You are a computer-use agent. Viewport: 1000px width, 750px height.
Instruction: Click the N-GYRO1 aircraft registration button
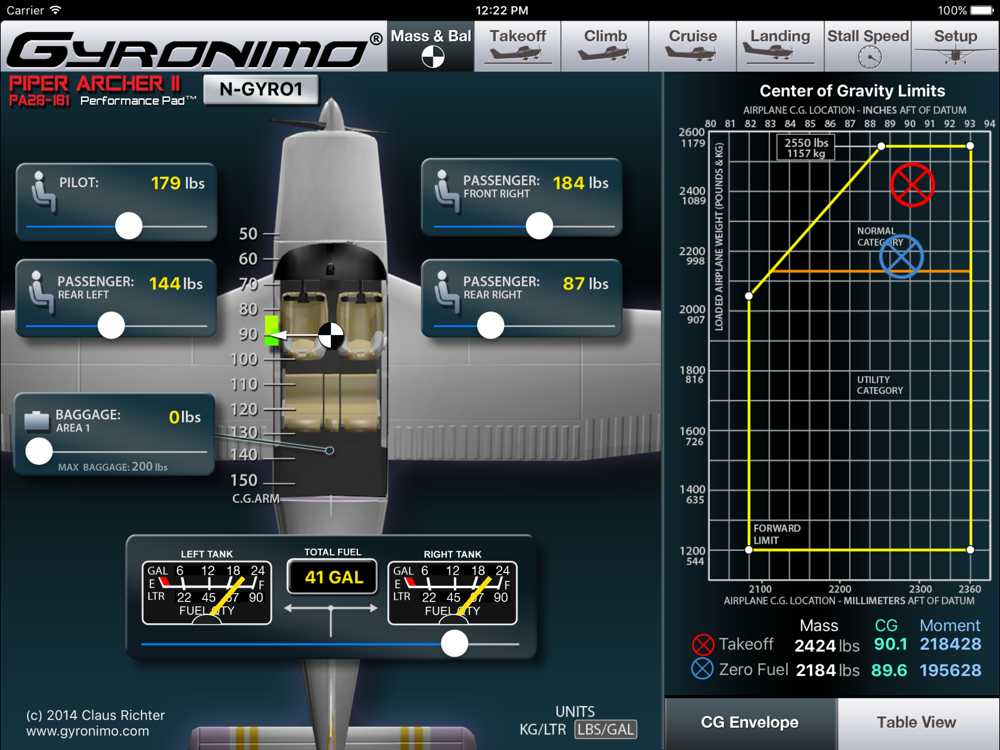(260, 89)
